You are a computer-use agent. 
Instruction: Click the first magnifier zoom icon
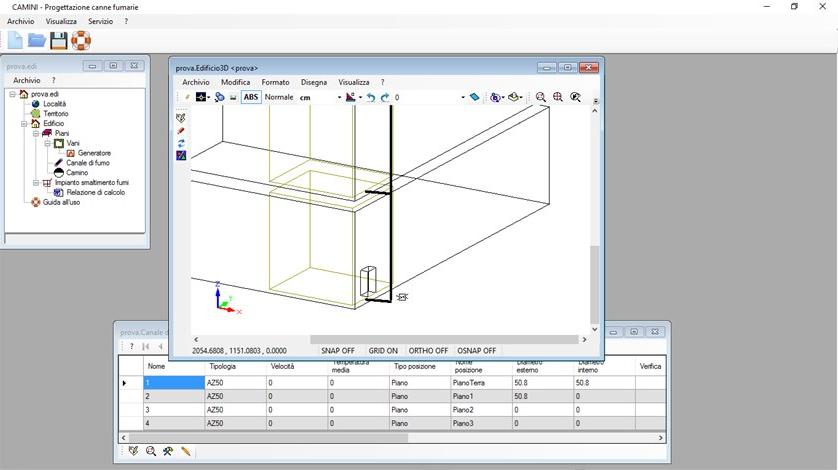[x=541, y=98]
